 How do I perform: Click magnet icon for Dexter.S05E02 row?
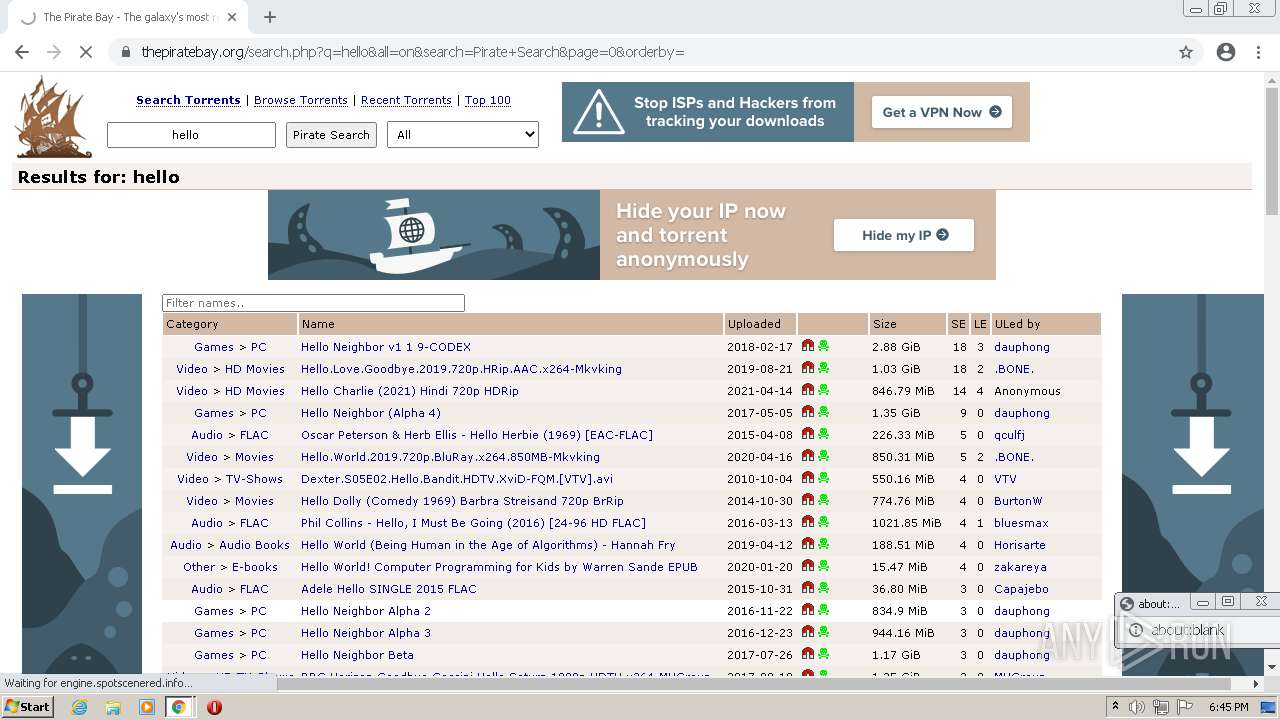tap(808, 478)
